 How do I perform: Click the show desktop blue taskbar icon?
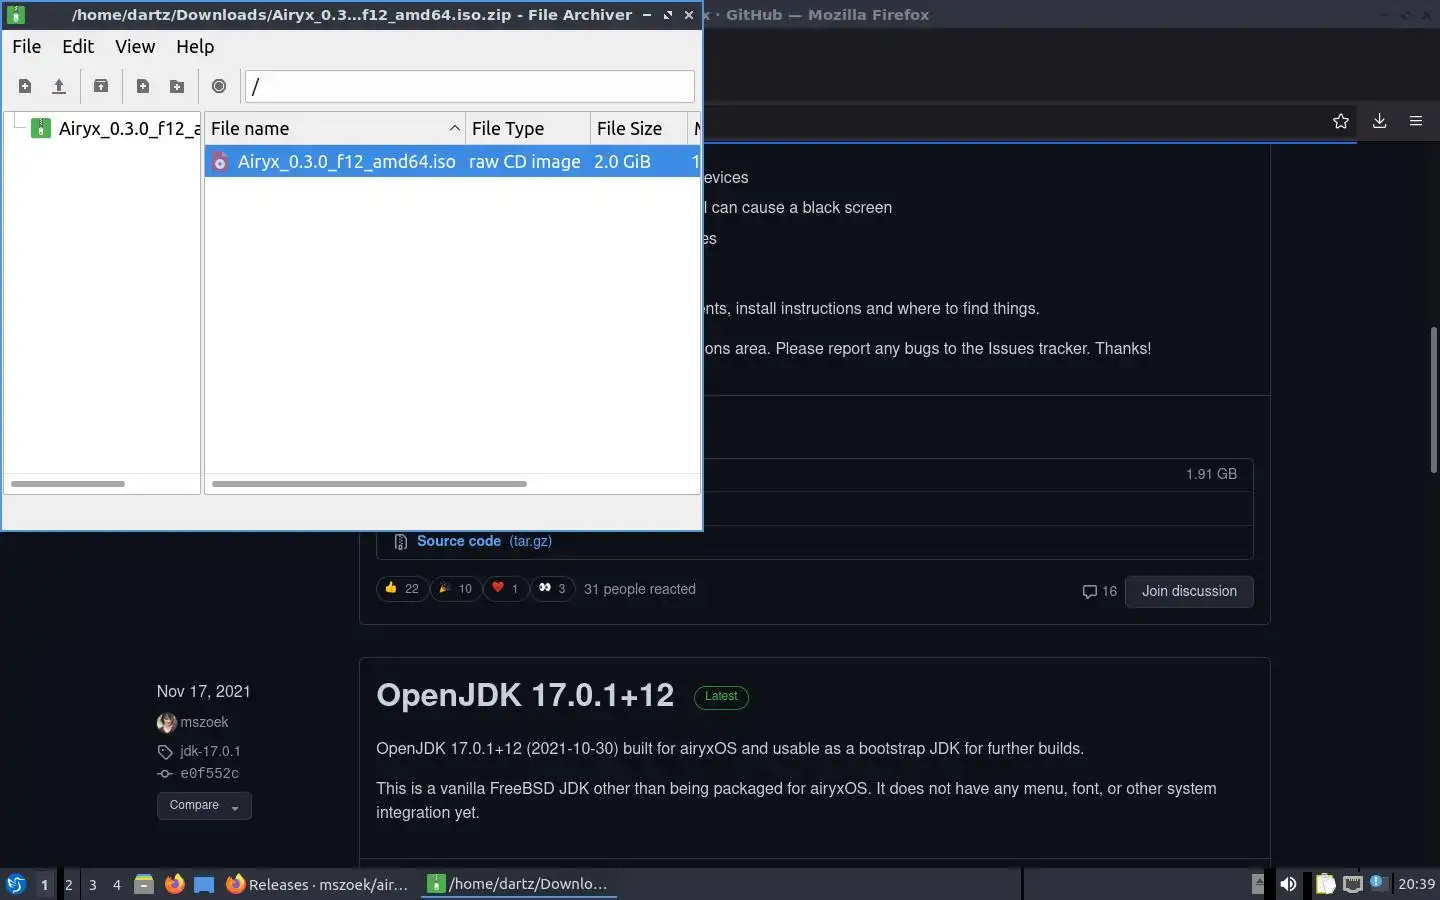coord(204,884)
